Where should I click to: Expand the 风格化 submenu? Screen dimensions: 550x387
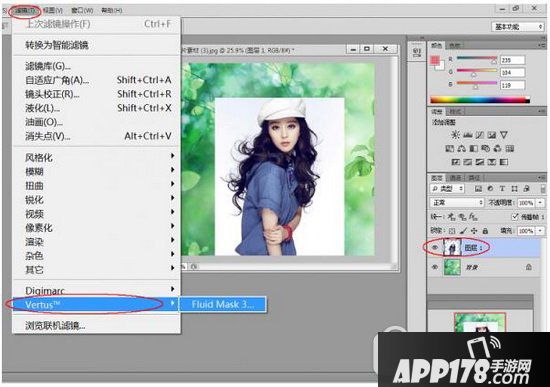96,157
